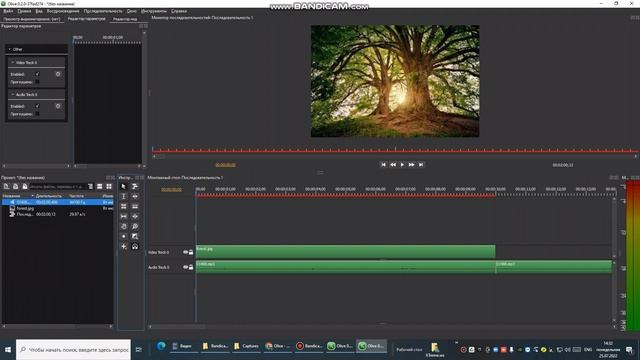Click the orange timeline timecode field

(x=171, y=189)
